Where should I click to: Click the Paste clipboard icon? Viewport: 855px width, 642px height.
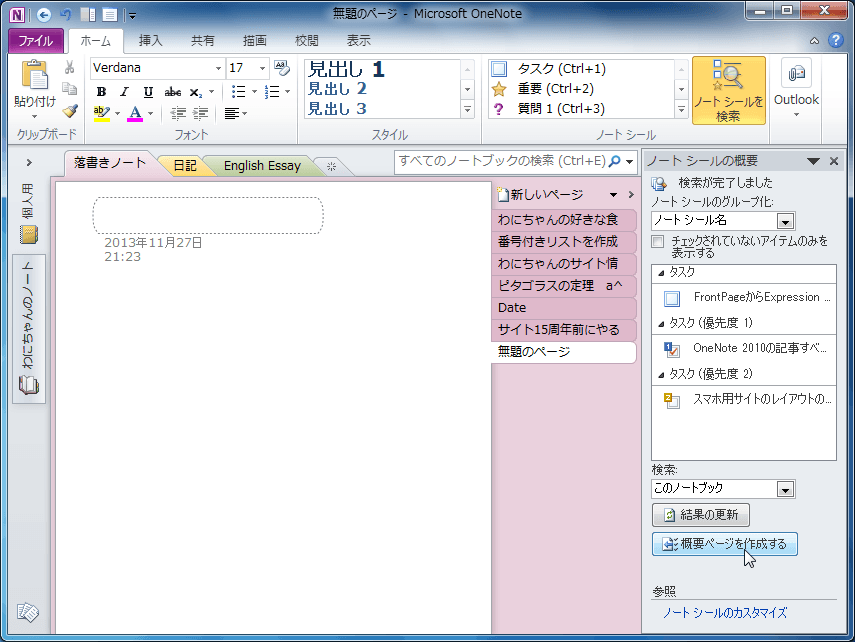coord(34,75)
